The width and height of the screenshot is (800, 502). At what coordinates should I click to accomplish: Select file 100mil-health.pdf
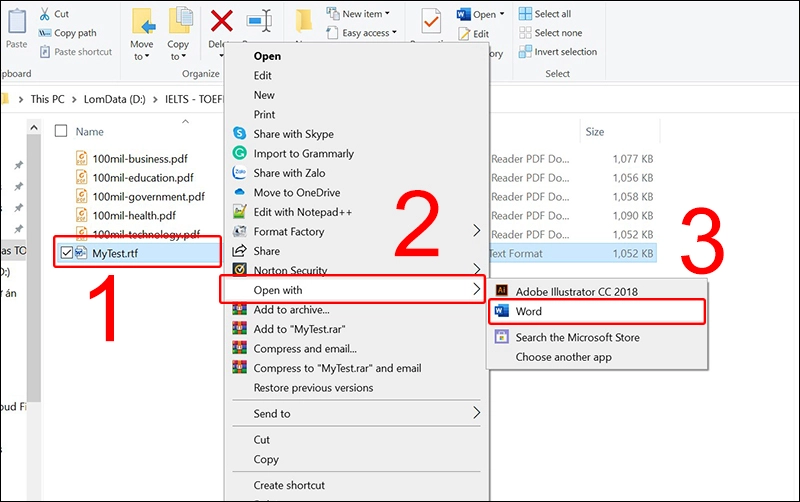click(x=134, y=215)
